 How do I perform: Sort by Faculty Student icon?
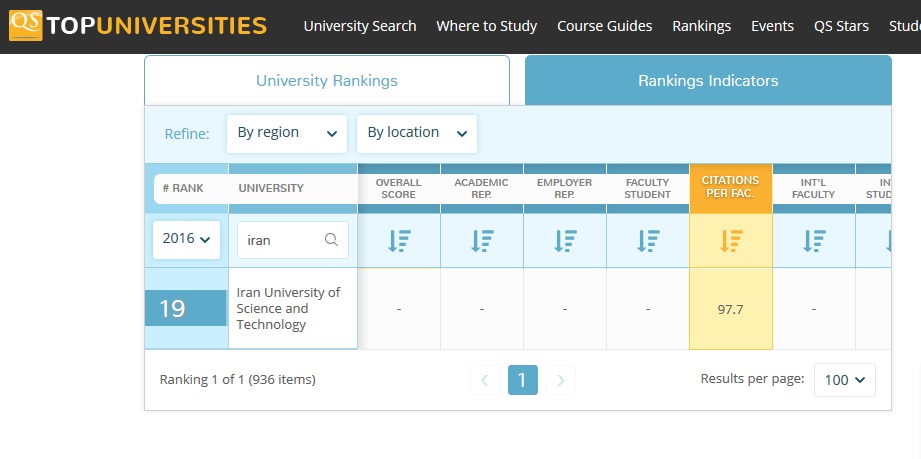(648, 240)
